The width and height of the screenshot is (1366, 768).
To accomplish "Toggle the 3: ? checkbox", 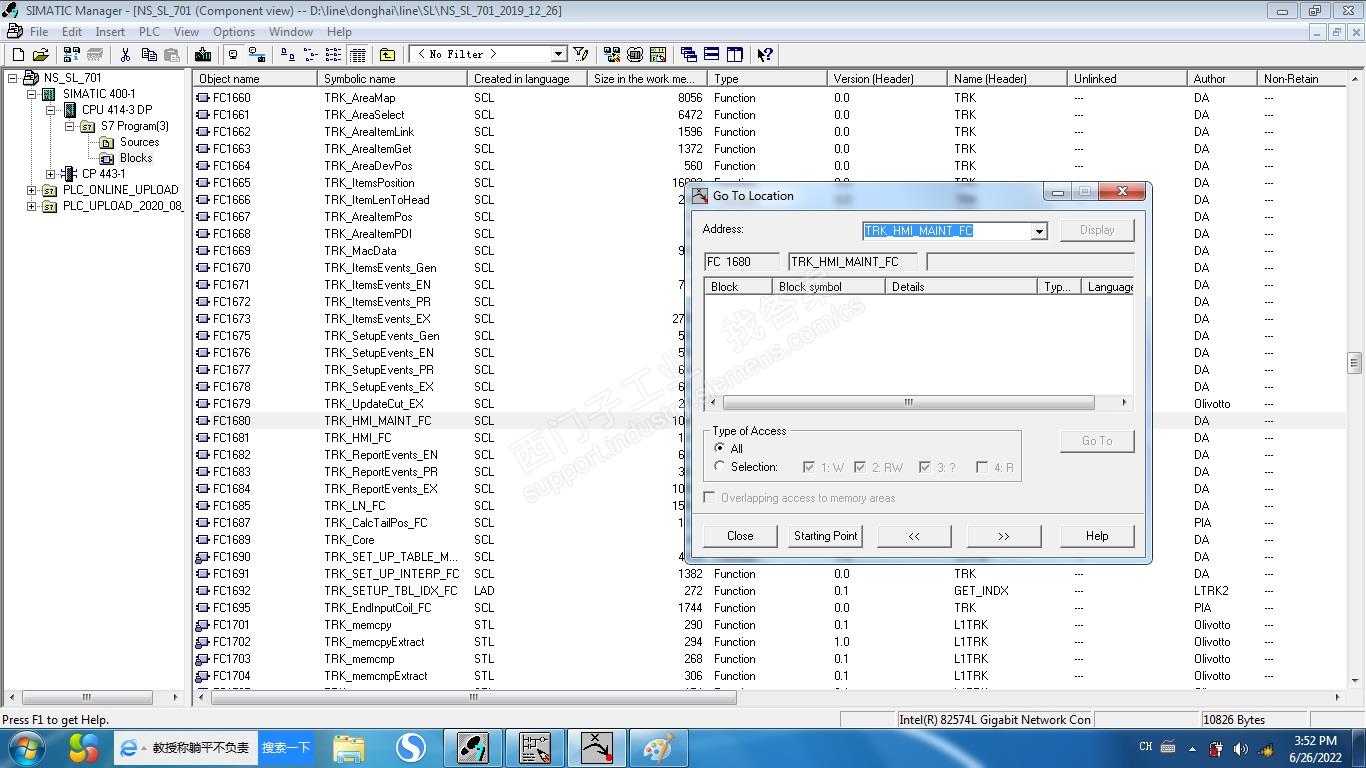I will coord(925,467).
